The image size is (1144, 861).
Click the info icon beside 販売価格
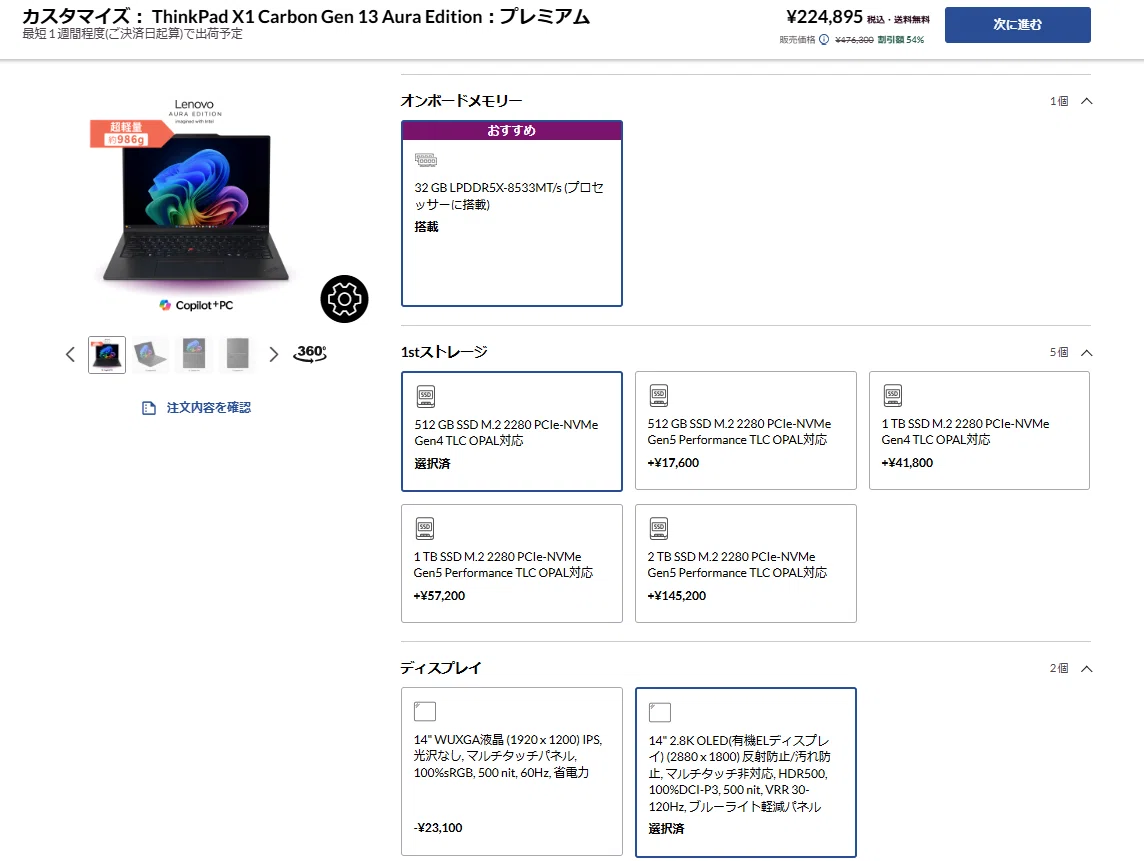(x=824, y=39)
